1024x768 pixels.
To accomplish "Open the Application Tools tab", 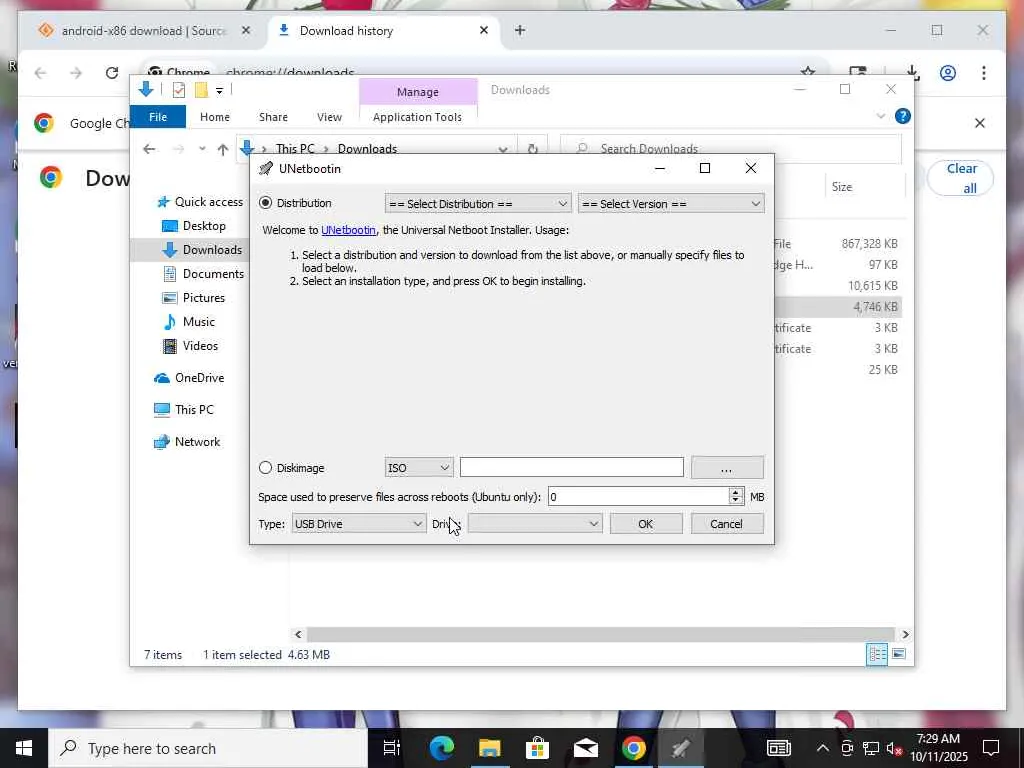I will pos(417,117).
